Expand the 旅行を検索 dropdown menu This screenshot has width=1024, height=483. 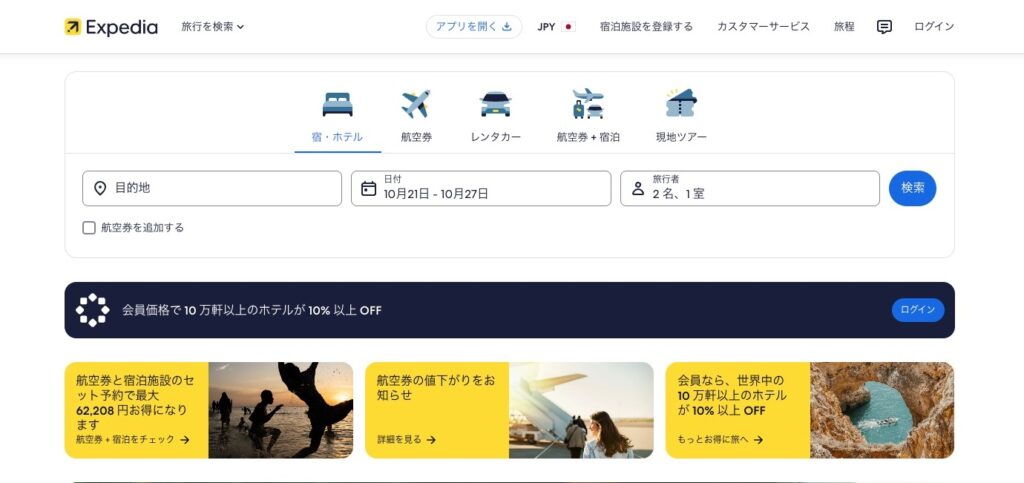212,27
